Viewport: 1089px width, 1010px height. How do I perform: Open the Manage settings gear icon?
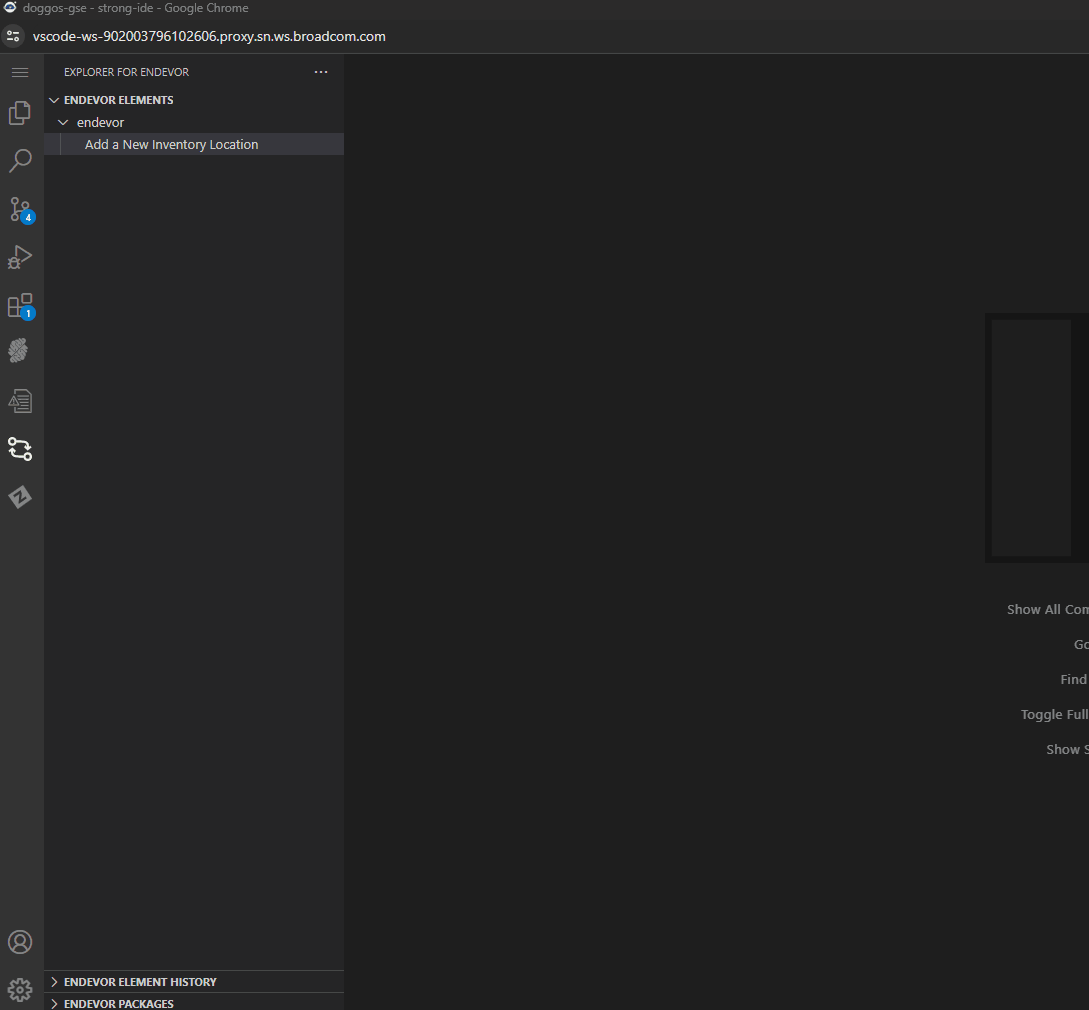coord(20,988)
